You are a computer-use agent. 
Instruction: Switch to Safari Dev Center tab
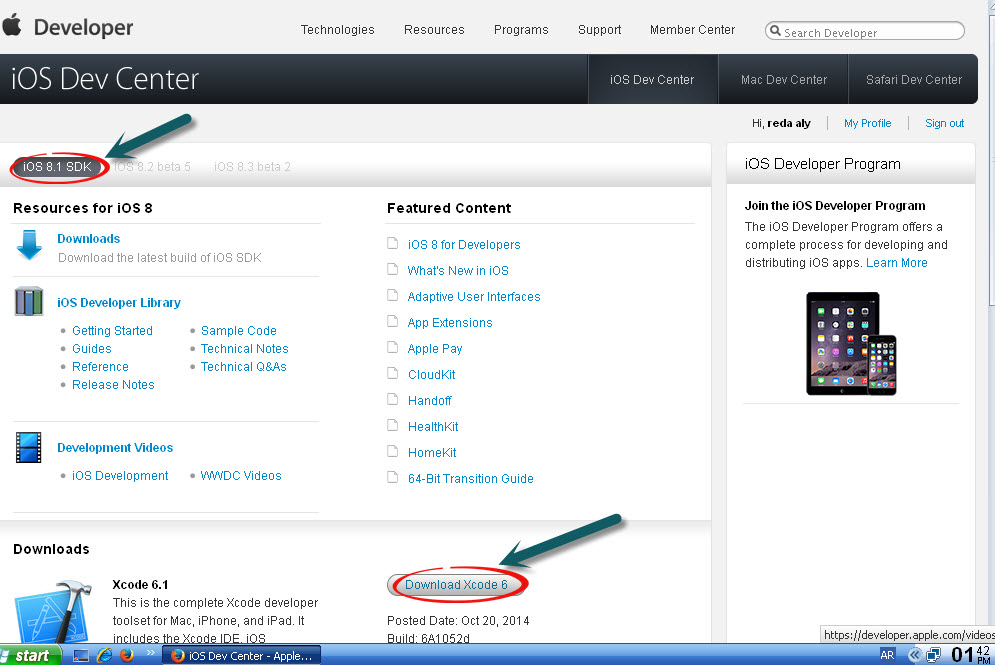914,79
